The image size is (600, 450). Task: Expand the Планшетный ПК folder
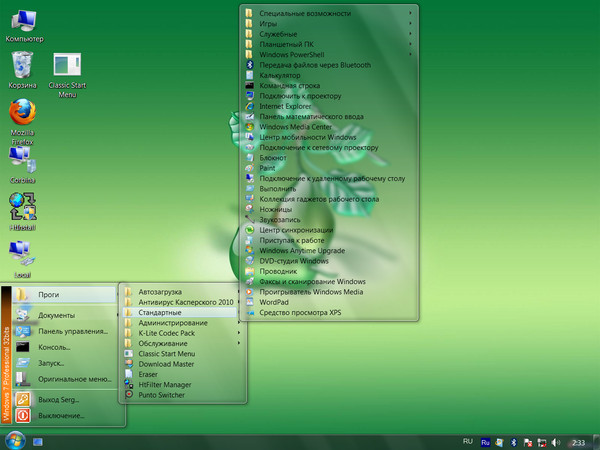tap(329, 44)
